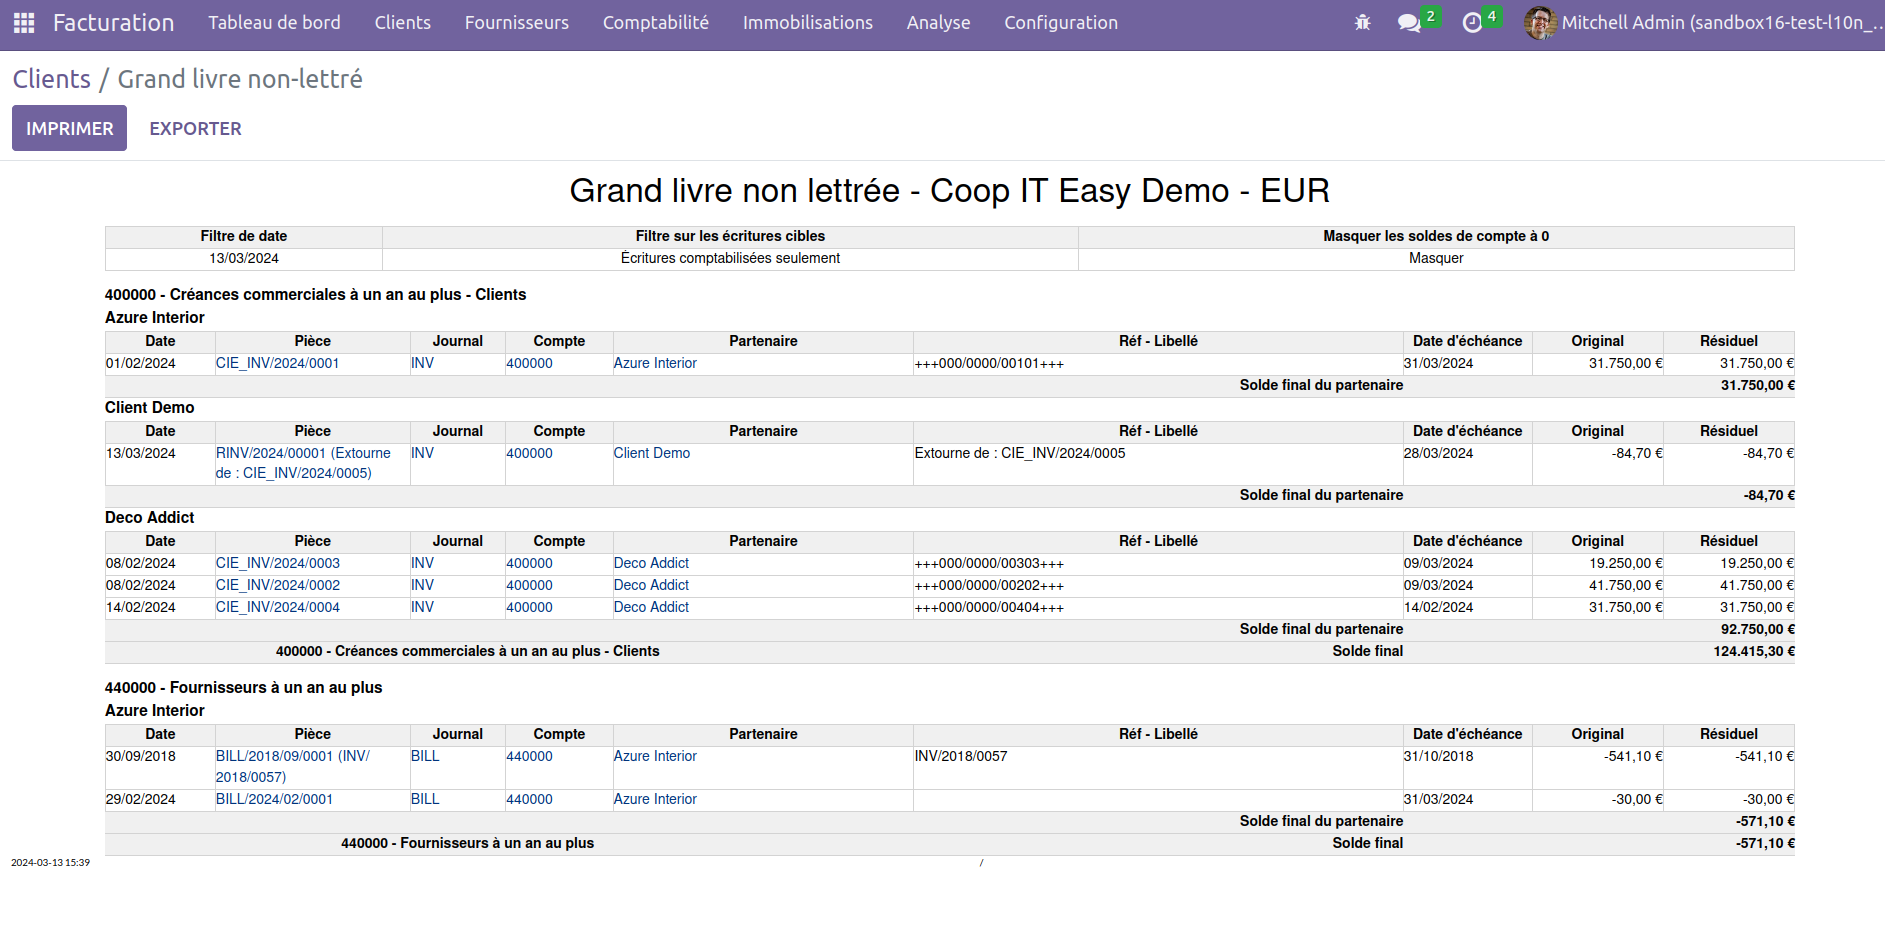Open piece CIE_INV/2024/0003
The width and height of the screenshot is (1885, 934).
[278, 563]
